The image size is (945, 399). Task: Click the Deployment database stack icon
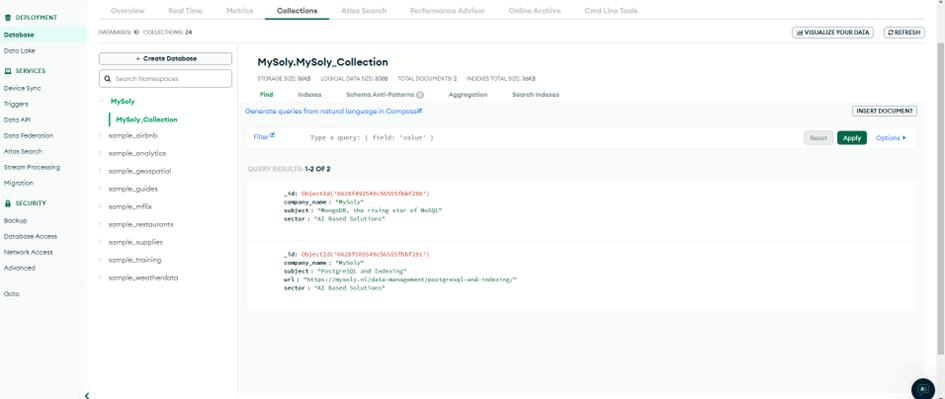tap(7, 17)
